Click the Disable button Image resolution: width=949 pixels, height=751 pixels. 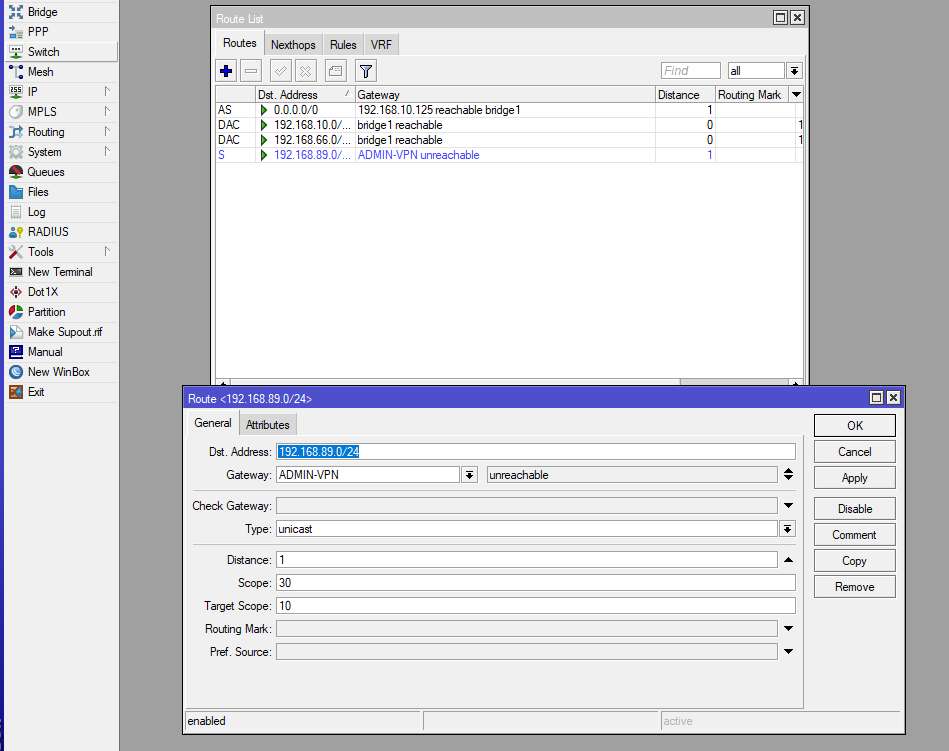pos(855,509)
